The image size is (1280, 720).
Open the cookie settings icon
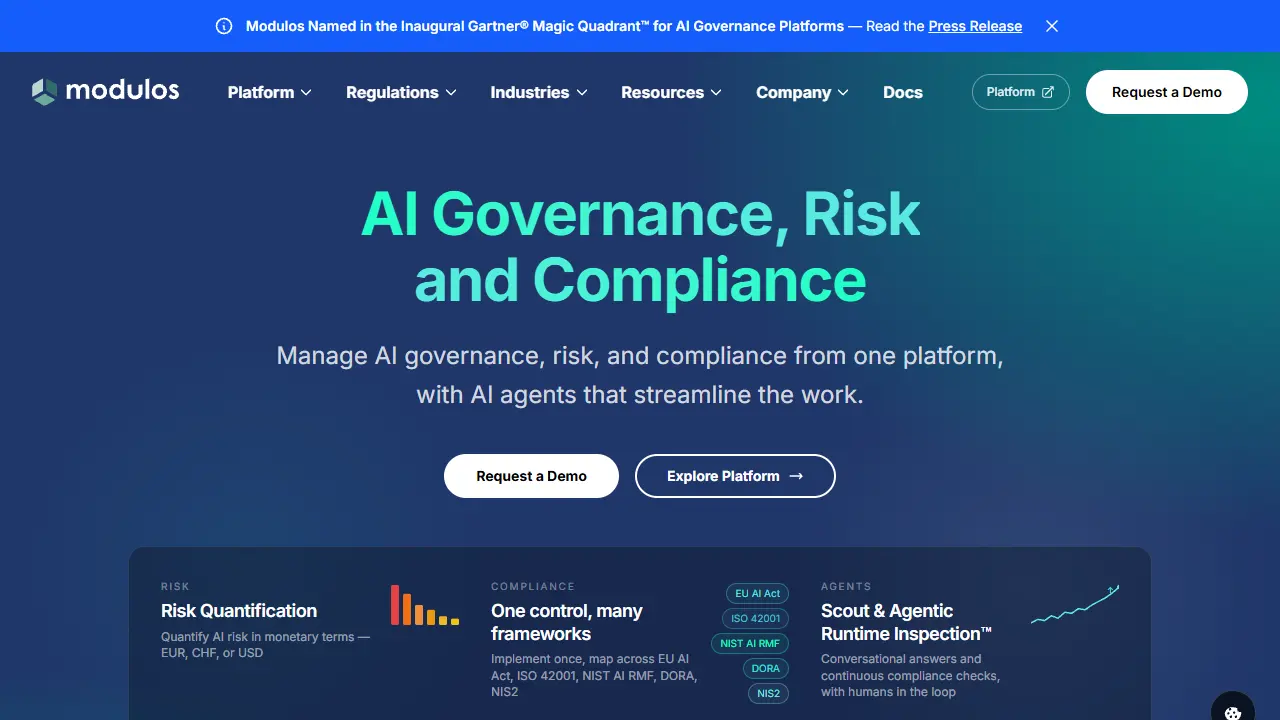click(1233, 712)
